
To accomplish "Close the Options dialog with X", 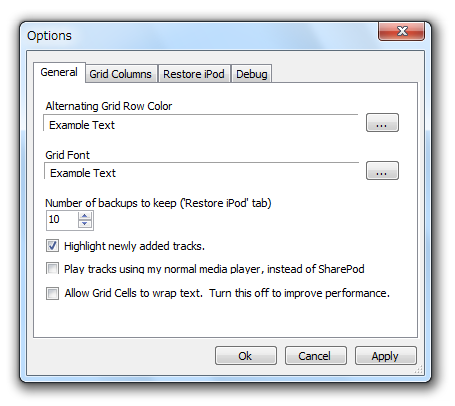I will click(401, 31).
